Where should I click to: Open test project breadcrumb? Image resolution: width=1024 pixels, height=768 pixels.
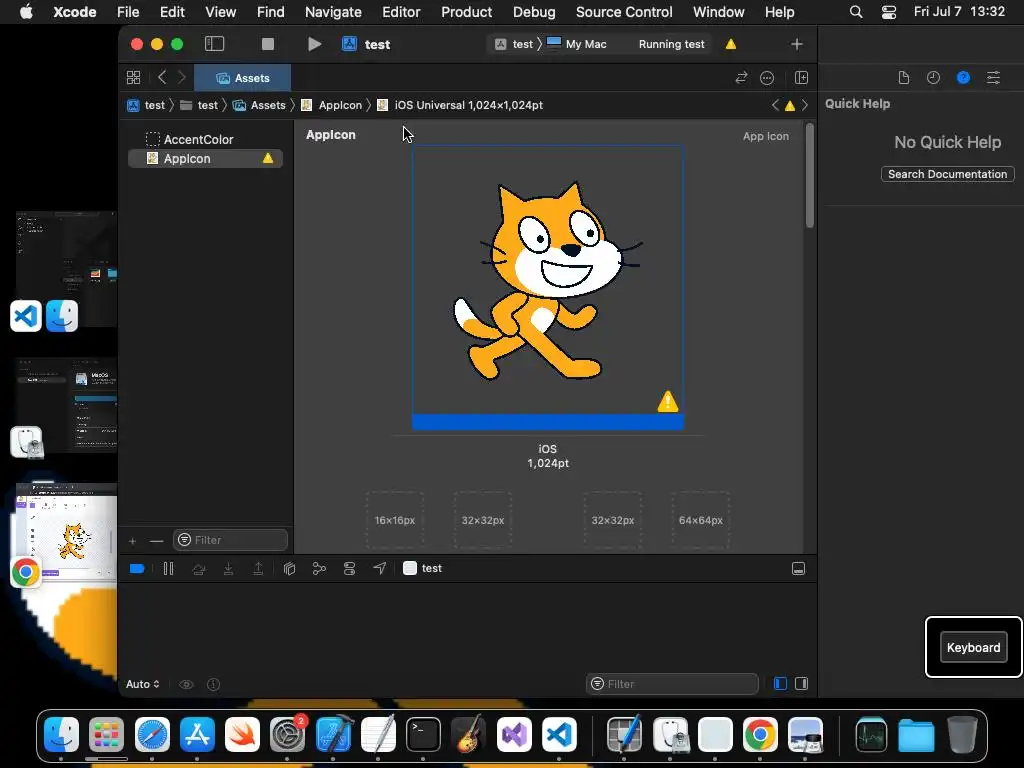pos(146,105)
